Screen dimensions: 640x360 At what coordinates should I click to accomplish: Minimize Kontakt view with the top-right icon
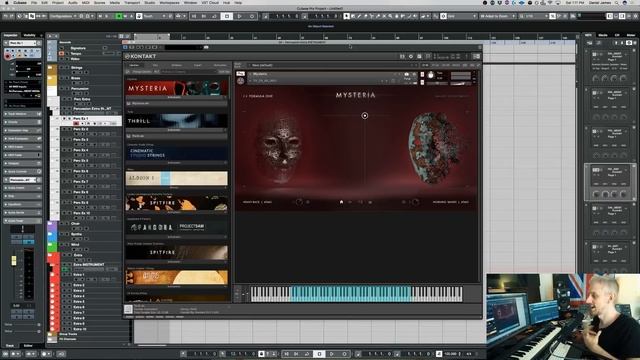[476, 56]
